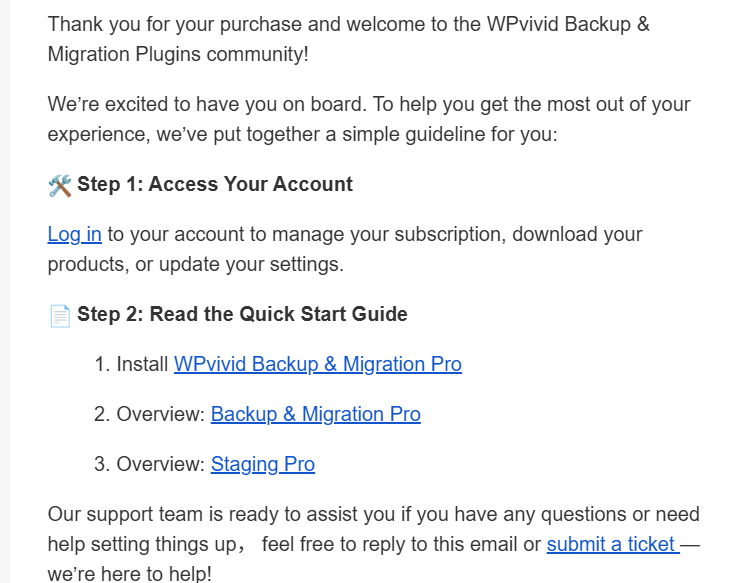
Task: Click the Overview label before Backup & Migration Pro
Action: 160,415
